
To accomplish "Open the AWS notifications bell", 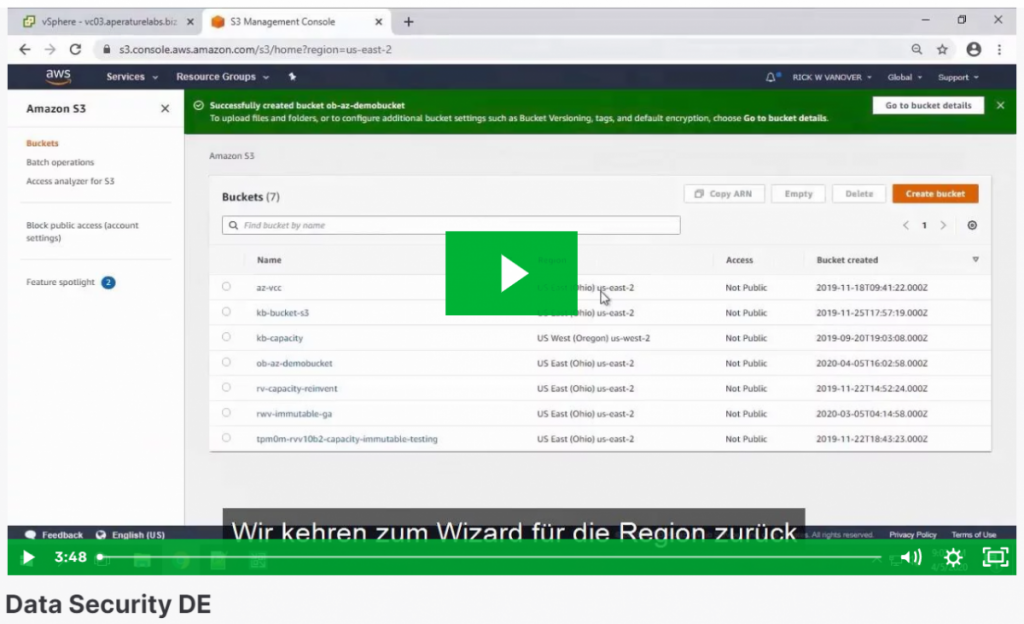I will click(771, 77).
